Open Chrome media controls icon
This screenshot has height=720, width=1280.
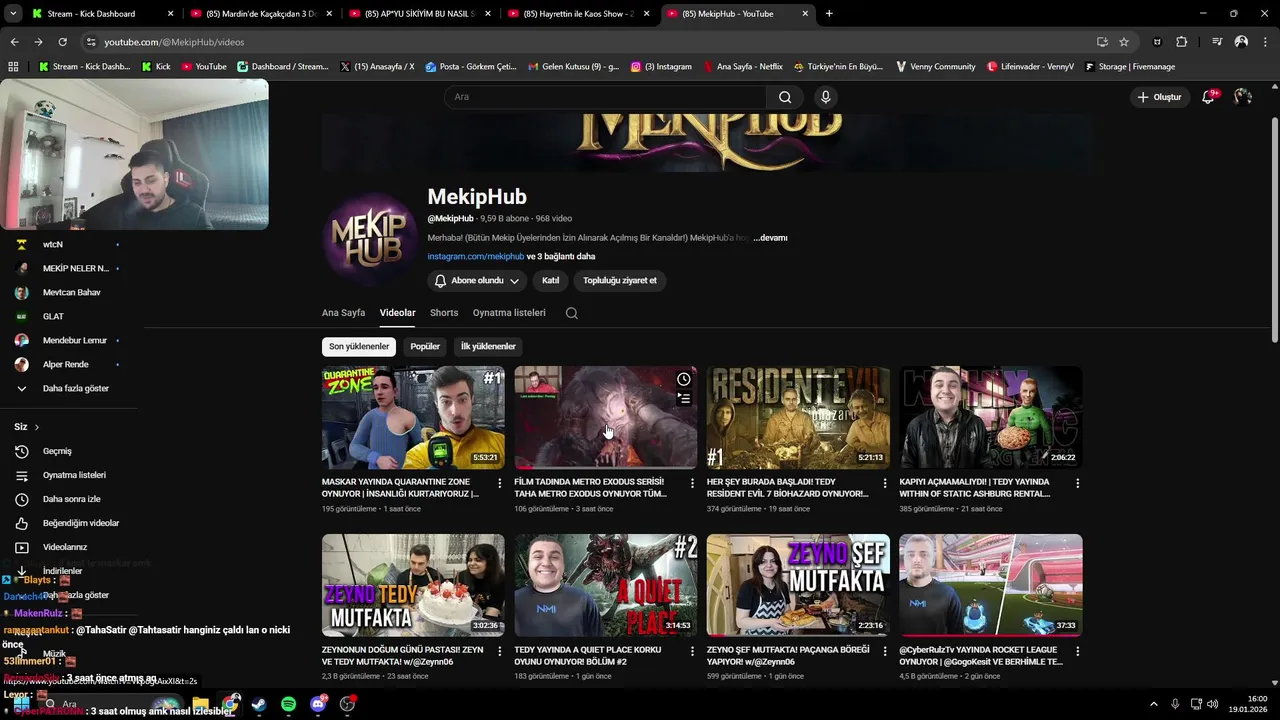click(x=1217, y=42)
